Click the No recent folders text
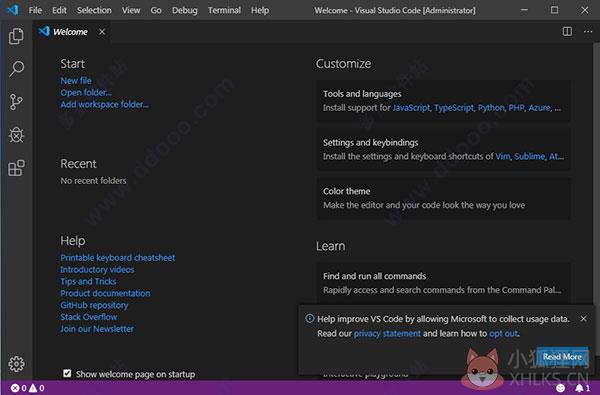This screenshot has width=600, height=395. (x=93, y=181)
